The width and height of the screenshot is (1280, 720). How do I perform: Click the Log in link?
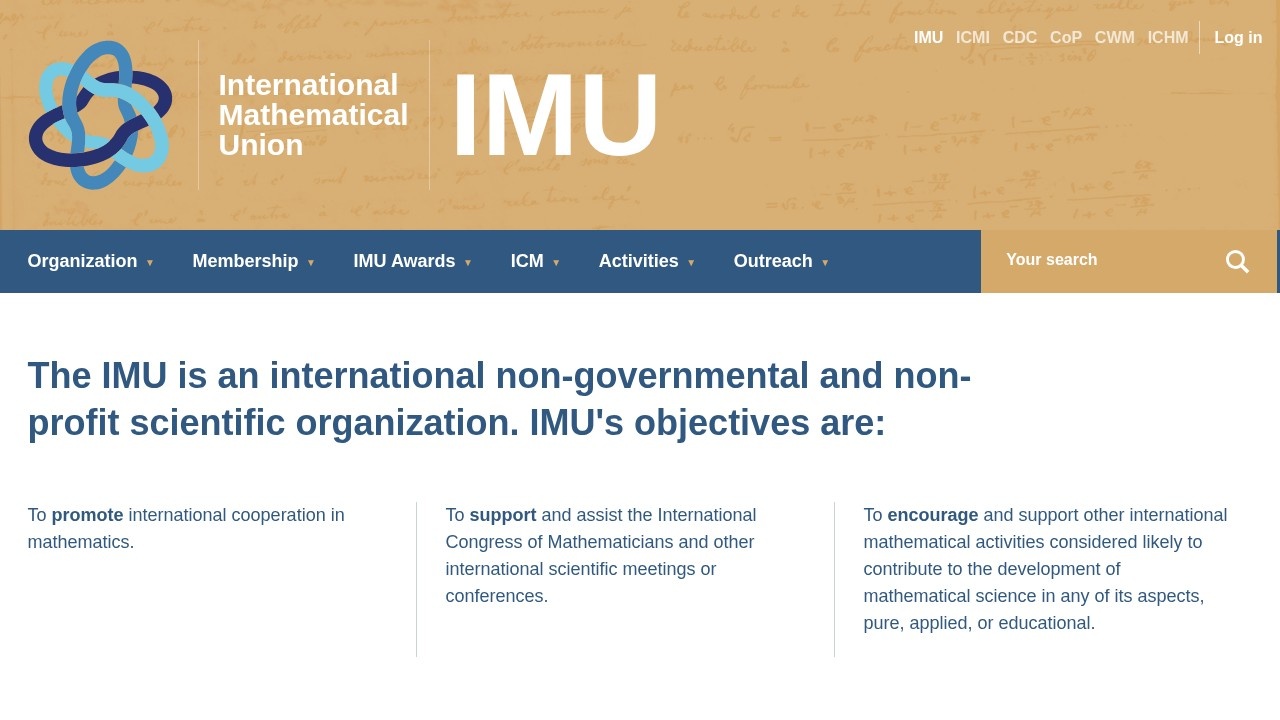(x=1238, y=38)
